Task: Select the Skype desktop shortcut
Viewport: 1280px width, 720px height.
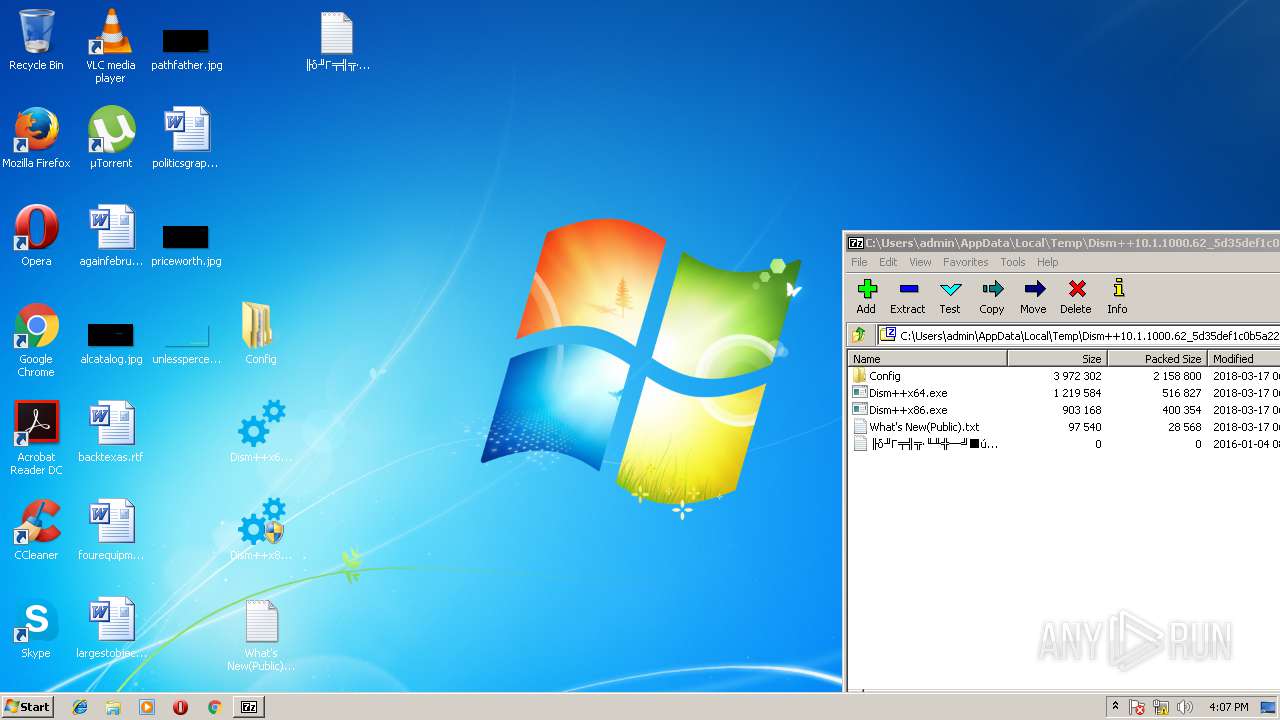Action: click(x=36, y=629)
